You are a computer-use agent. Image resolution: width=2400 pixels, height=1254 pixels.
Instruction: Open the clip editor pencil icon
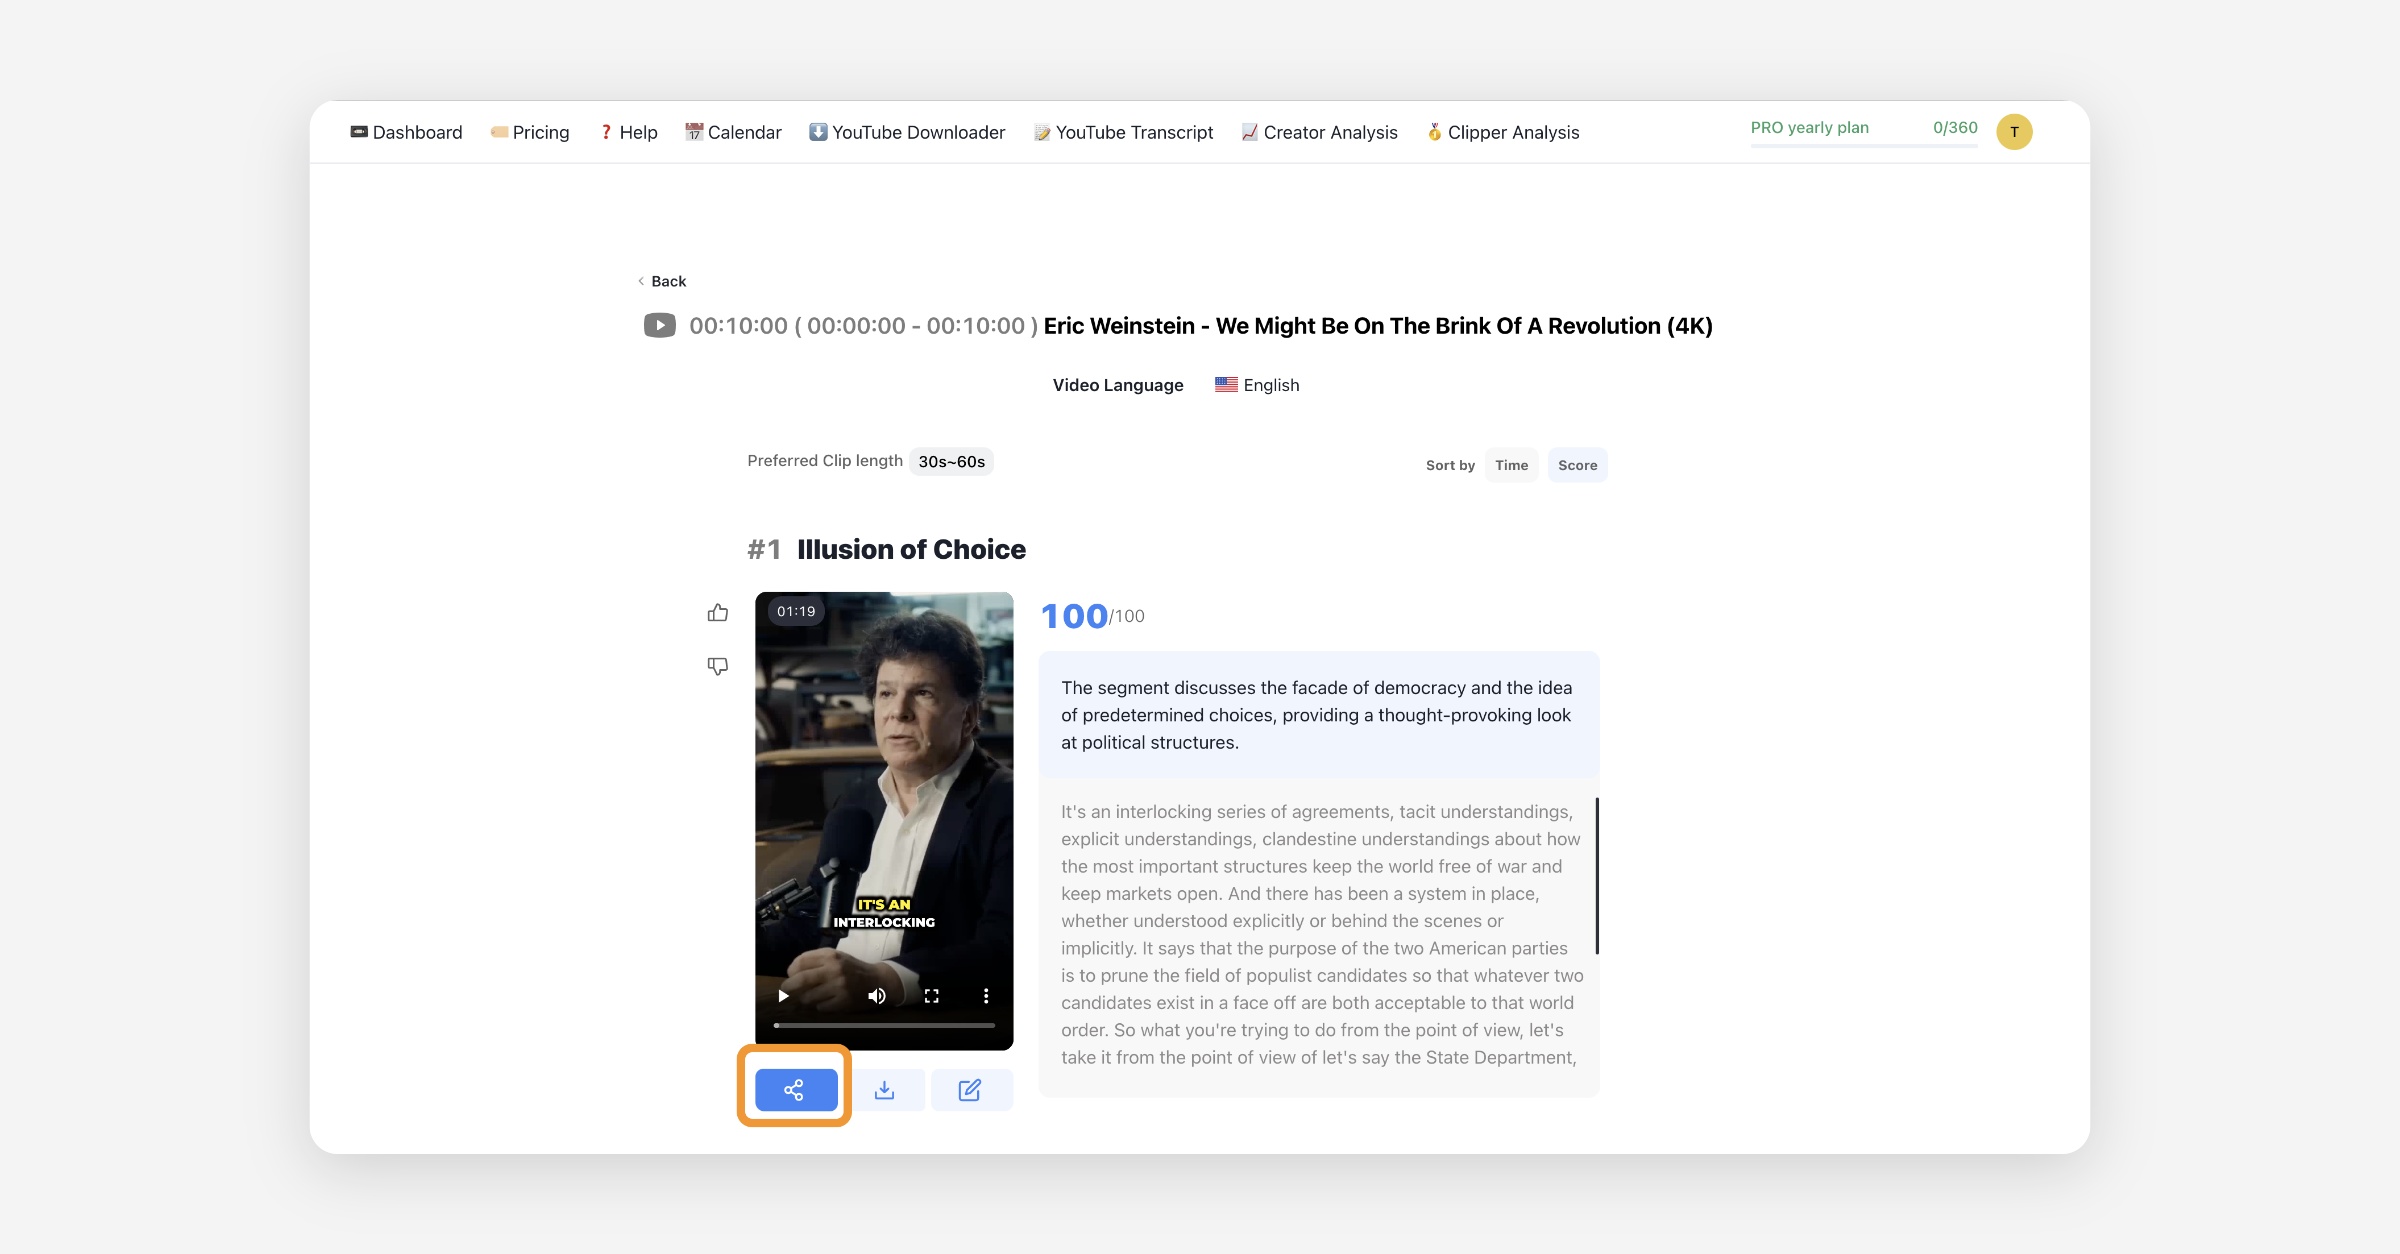[970, 1089]
